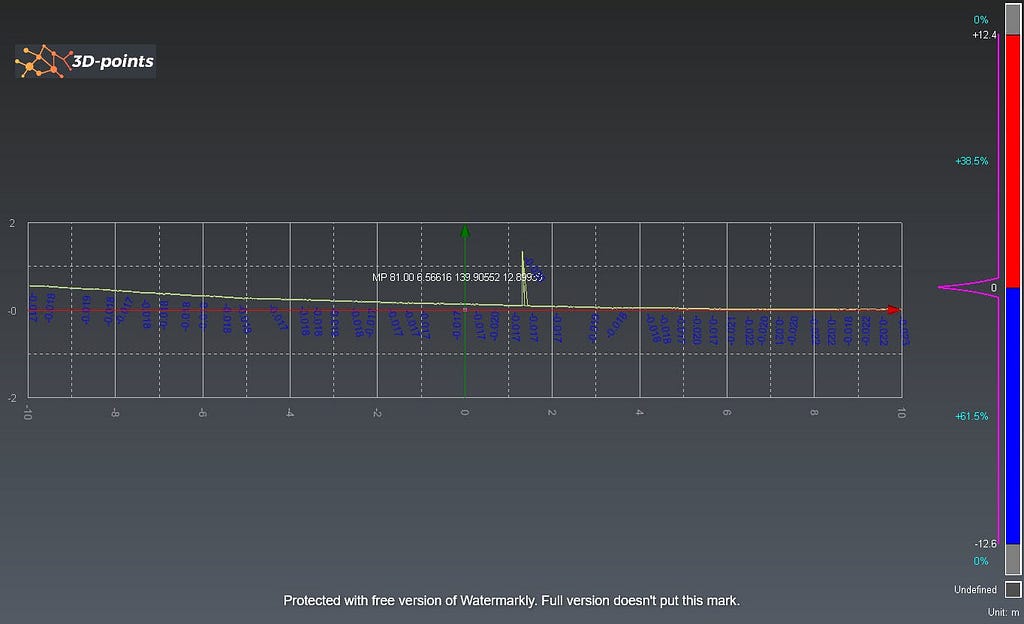The height and width of the screenshot is (624, 1024).
Task: Click the +61.5% percentage label
Action: point(972,416)
